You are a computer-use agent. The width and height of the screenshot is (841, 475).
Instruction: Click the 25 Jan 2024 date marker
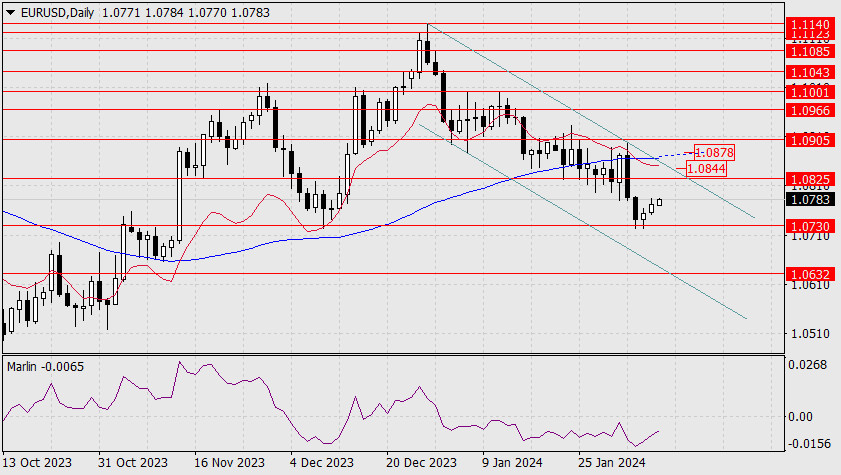click(x=611, y=462)
